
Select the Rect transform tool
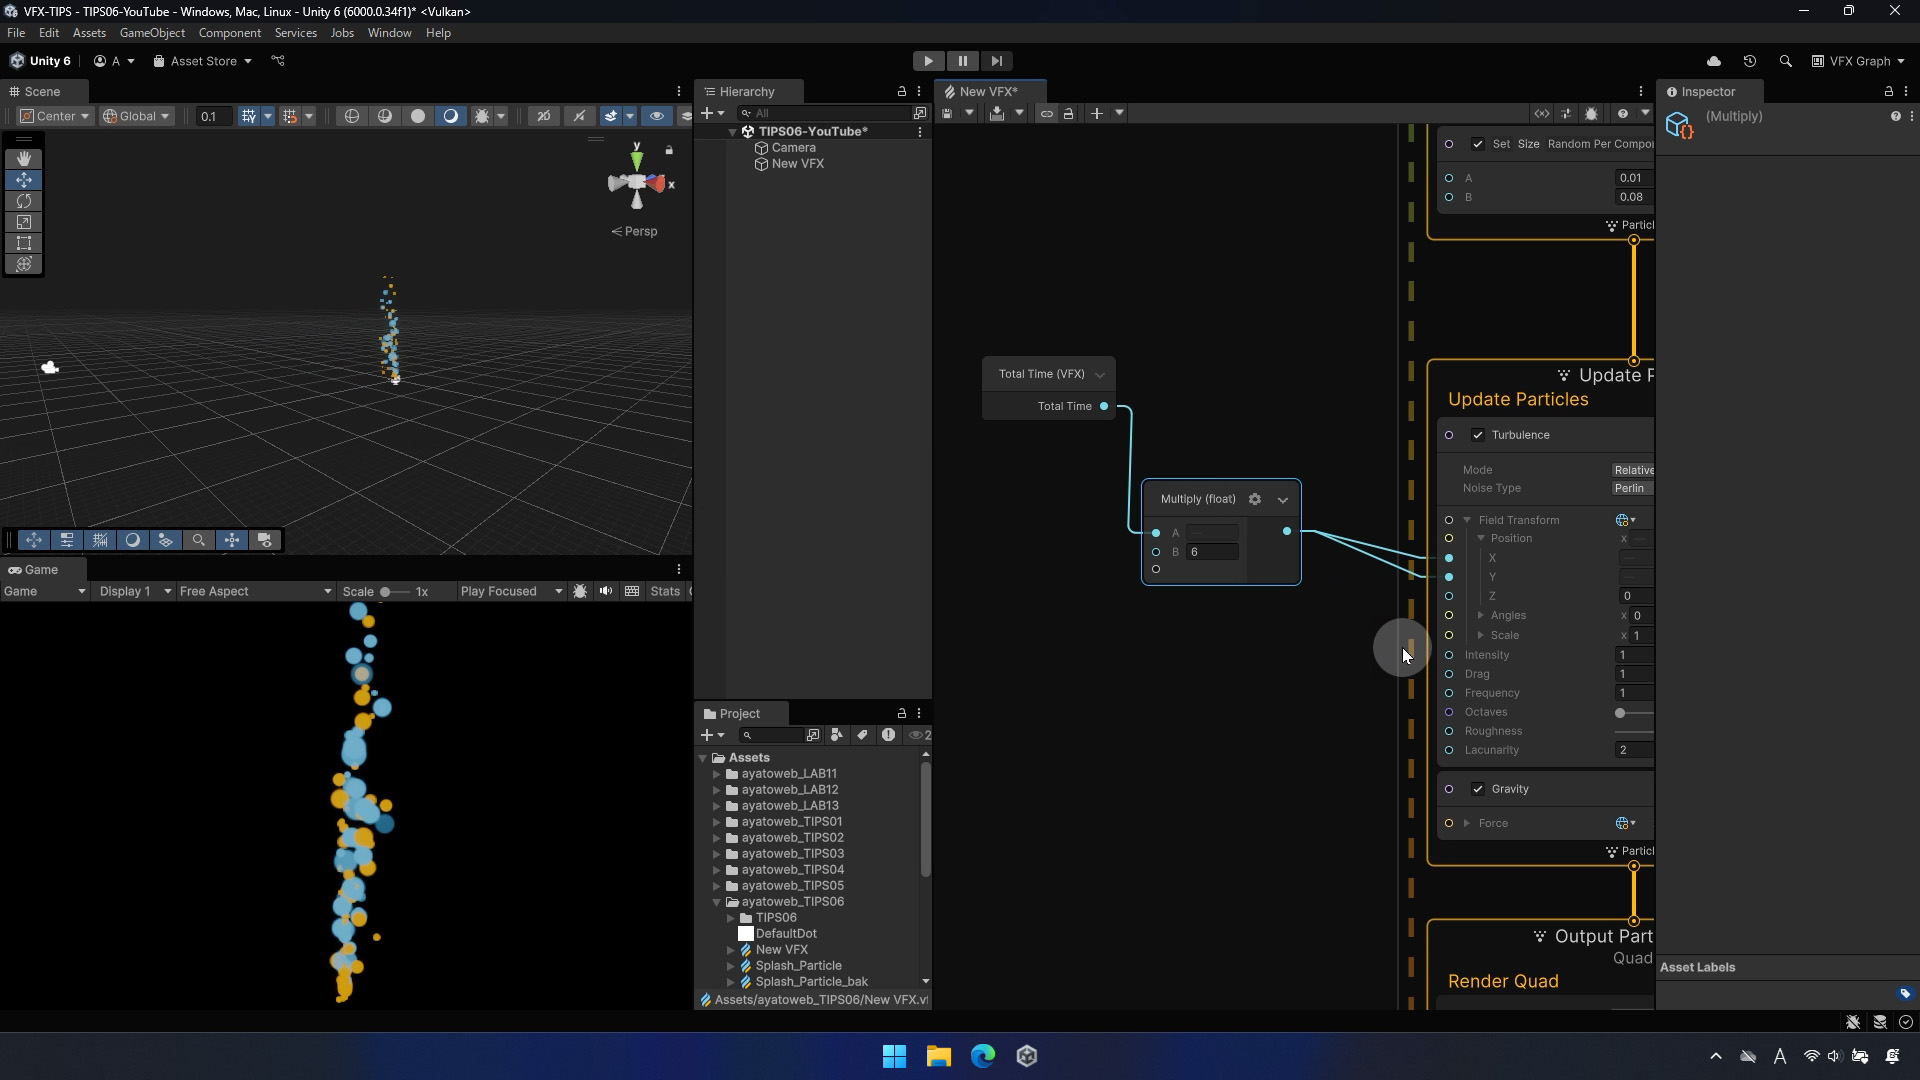24,243
